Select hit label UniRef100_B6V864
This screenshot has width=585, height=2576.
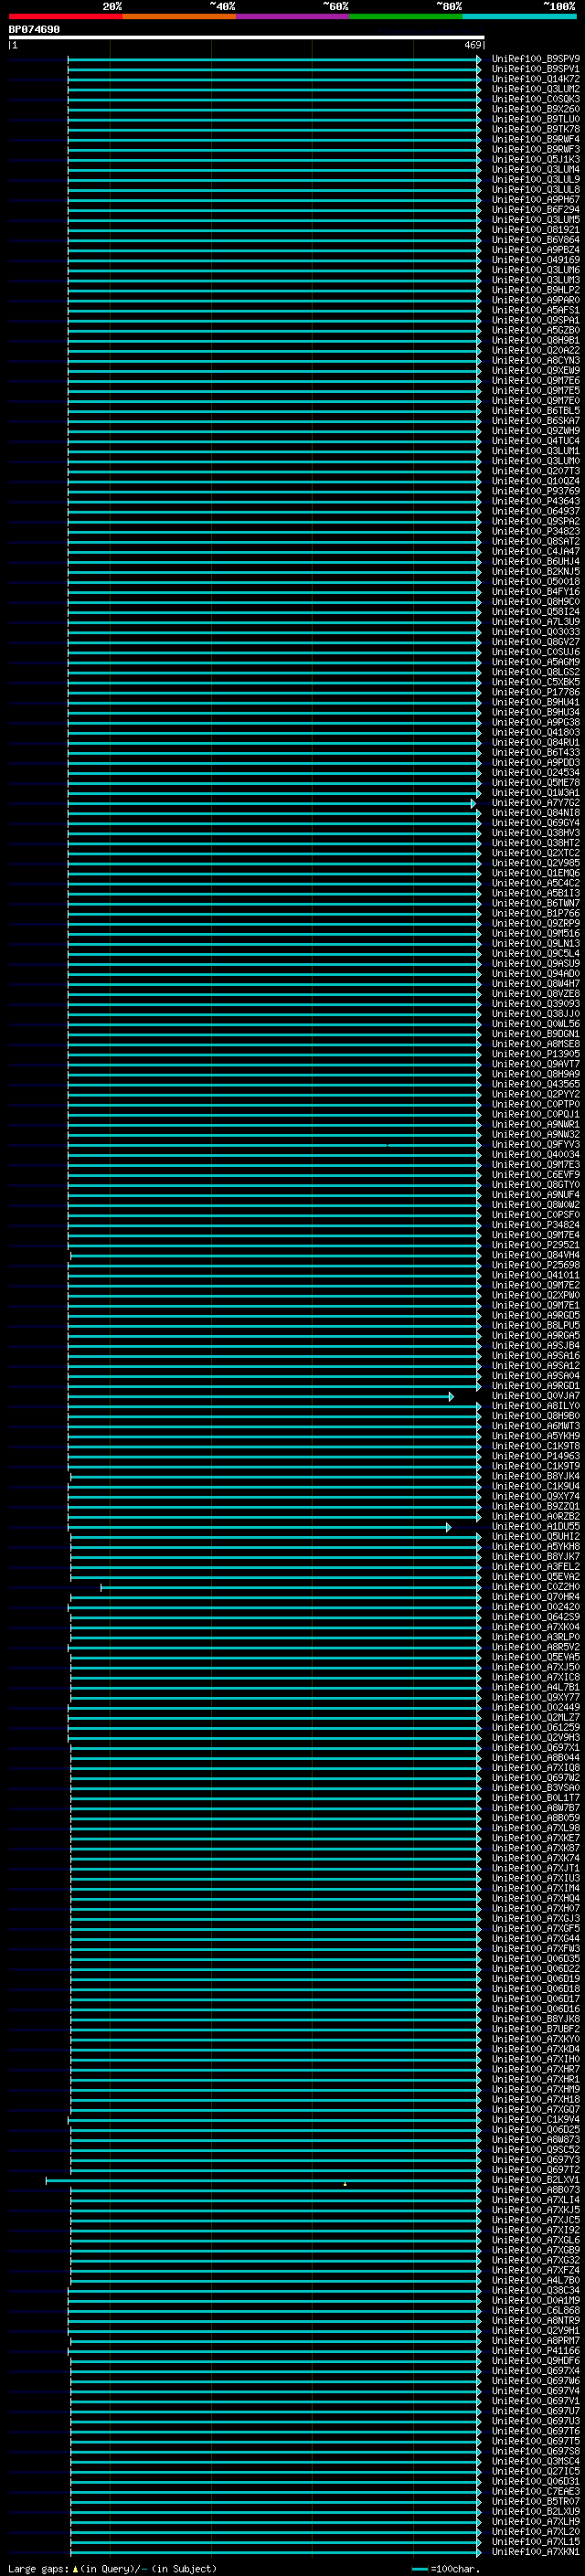pyautogui.click(x=536, y=240)
